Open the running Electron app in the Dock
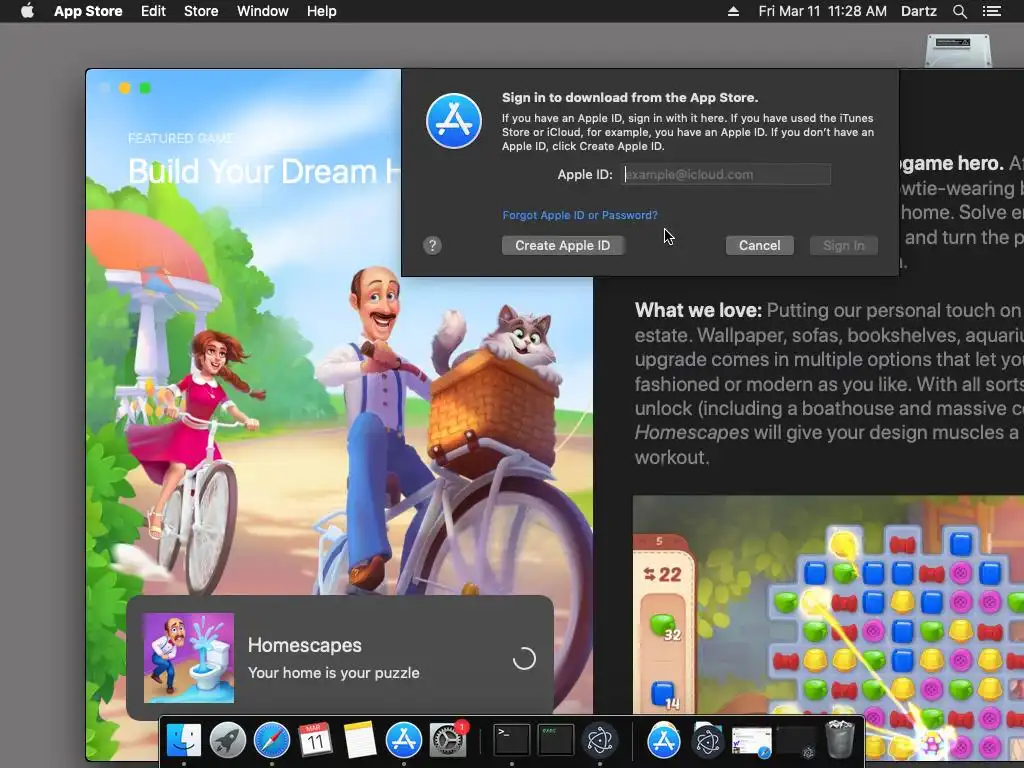 pos(600,740)
